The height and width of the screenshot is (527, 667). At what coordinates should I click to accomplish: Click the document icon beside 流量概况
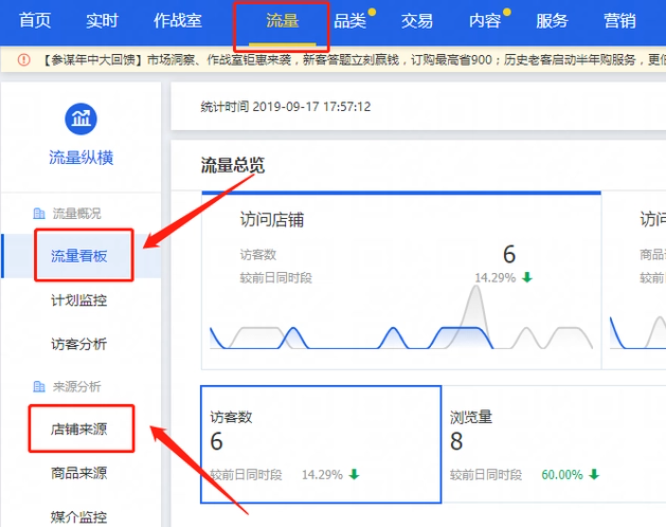tap(38, 213)
